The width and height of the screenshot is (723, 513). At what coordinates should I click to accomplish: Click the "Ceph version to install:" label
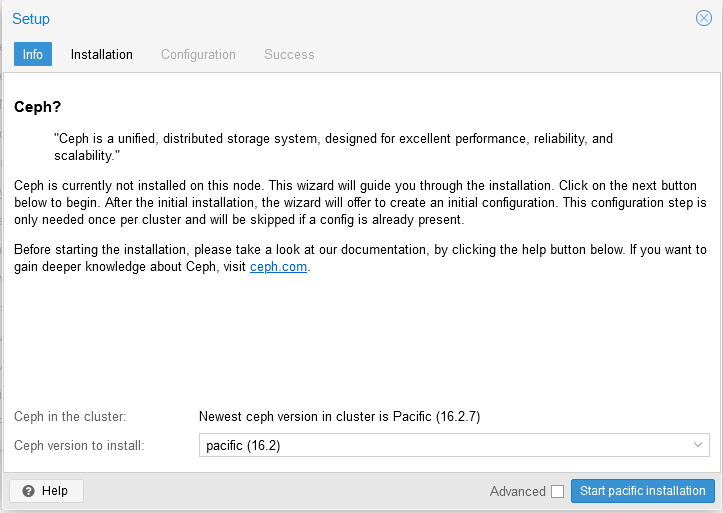(x=79, y=445)
